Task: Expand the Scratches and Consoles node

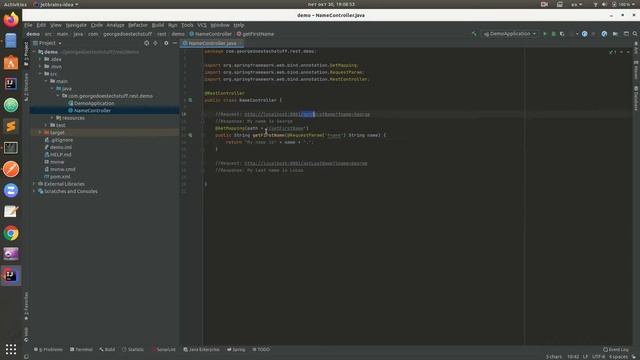Action: point(34,191)
